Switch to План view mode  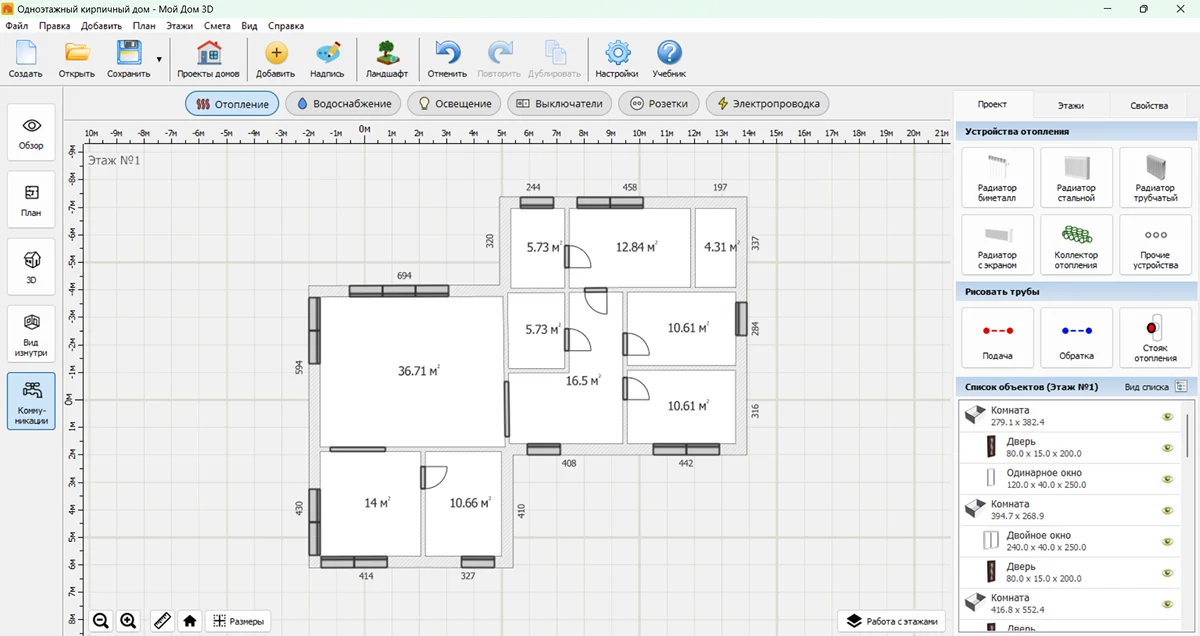point(31,200)
